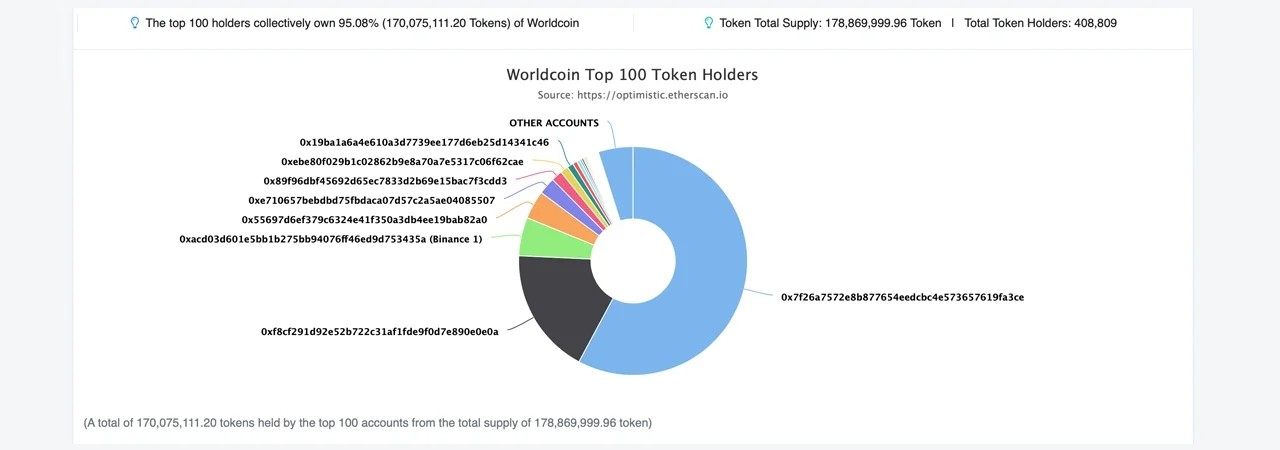
Task: Click the Binance 1 address label
Action: click(331, 240)
